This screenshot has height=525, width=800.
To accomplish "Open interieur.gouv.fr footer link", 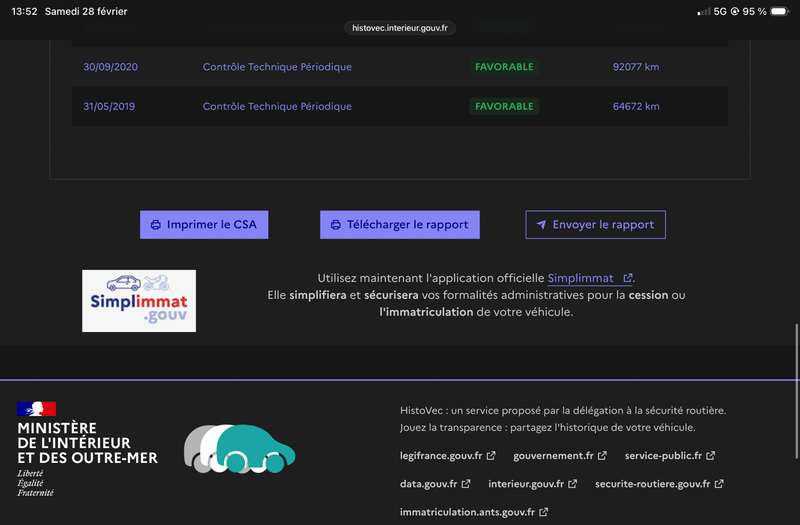I will point(532,484).
